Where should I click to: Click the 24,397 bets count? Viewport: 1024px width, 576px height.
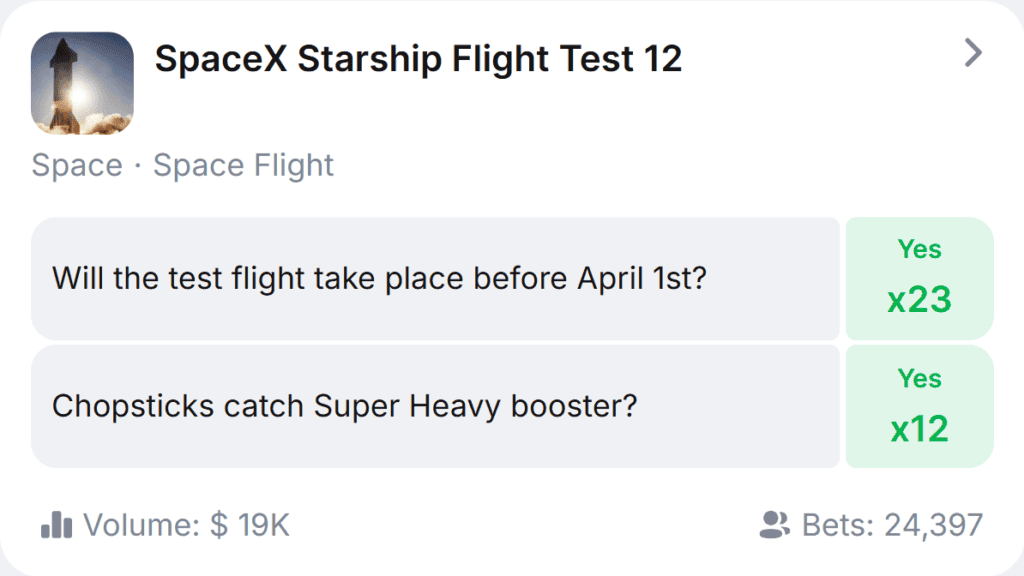[x=933, y=525]
